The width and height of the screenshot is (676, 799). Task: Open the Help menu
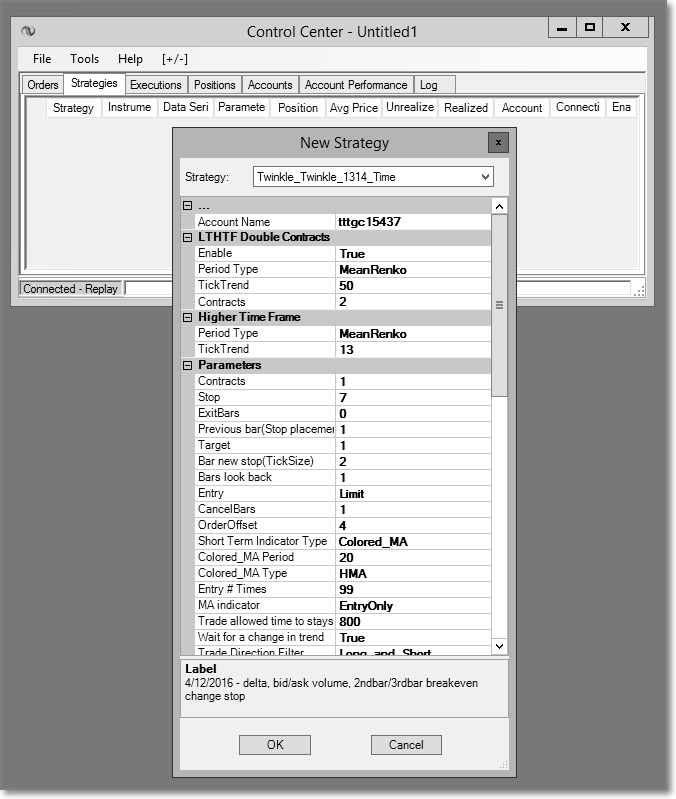[x=130, y=59]
